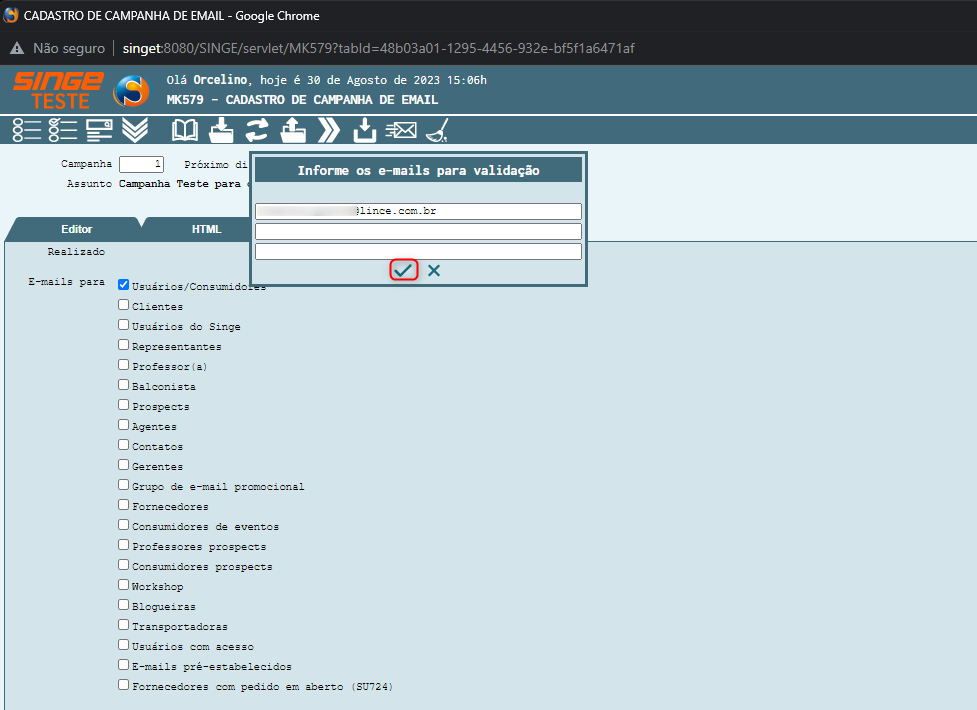Screen dimensions: 977x710
Task: Click the upload tray icon in toolbar
Action: 293,129
